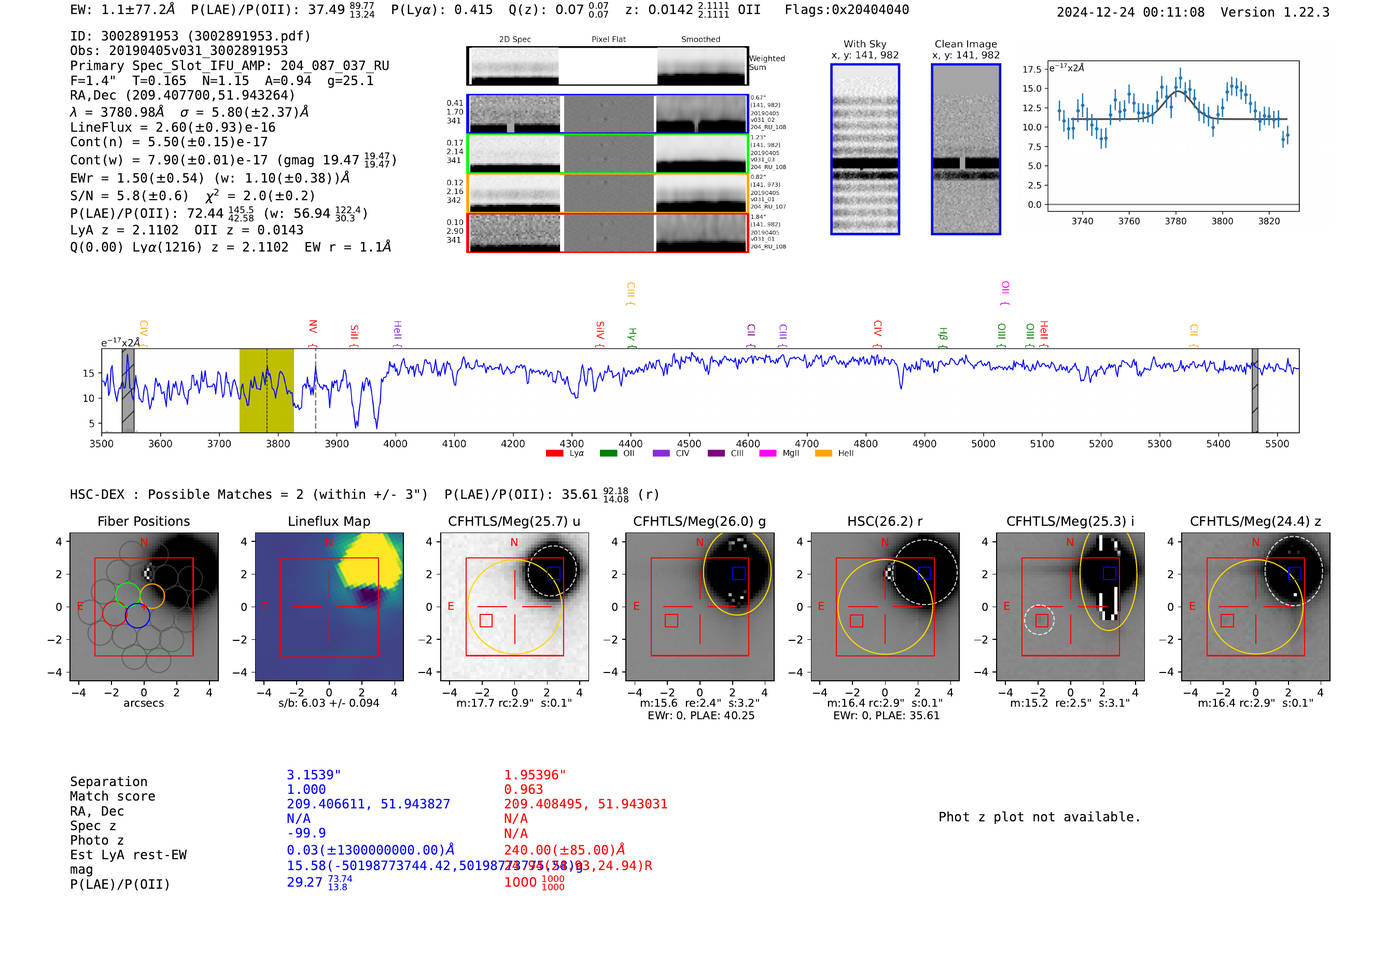Click the orange fiber circle
The image size is (1400, 953).
152,597
